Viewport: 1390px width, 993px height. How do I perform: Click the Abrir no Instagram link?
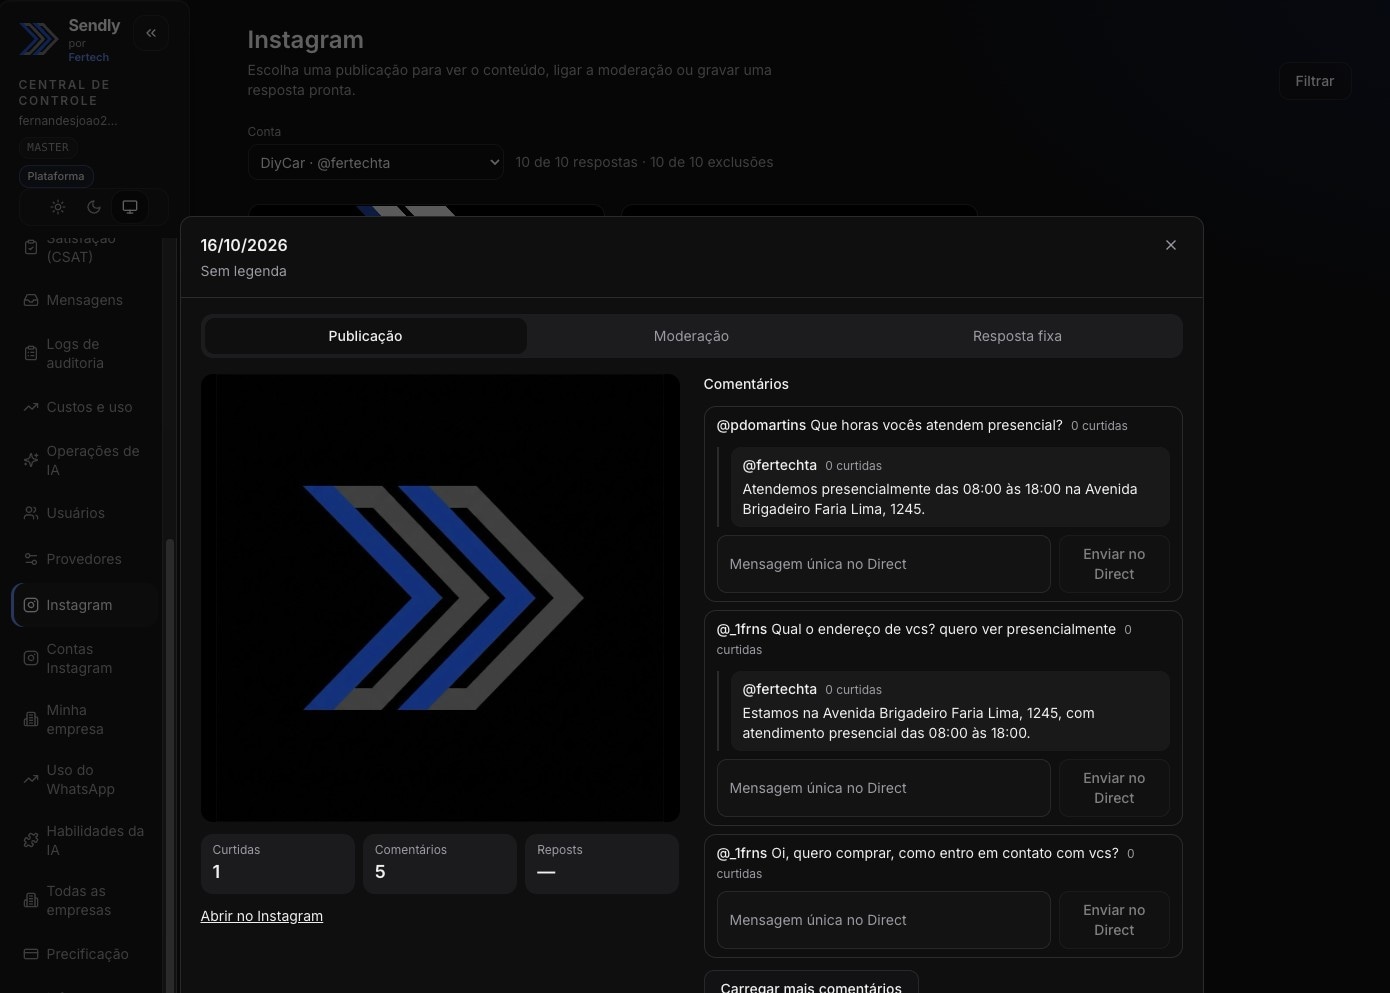pos(262,916)
